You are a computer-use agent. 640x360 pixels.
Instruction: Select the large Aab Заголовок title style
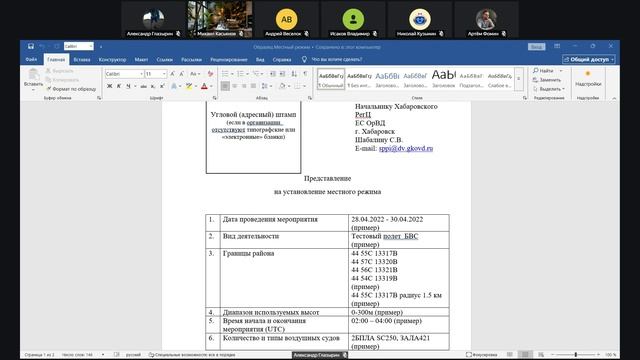[443, 79]
